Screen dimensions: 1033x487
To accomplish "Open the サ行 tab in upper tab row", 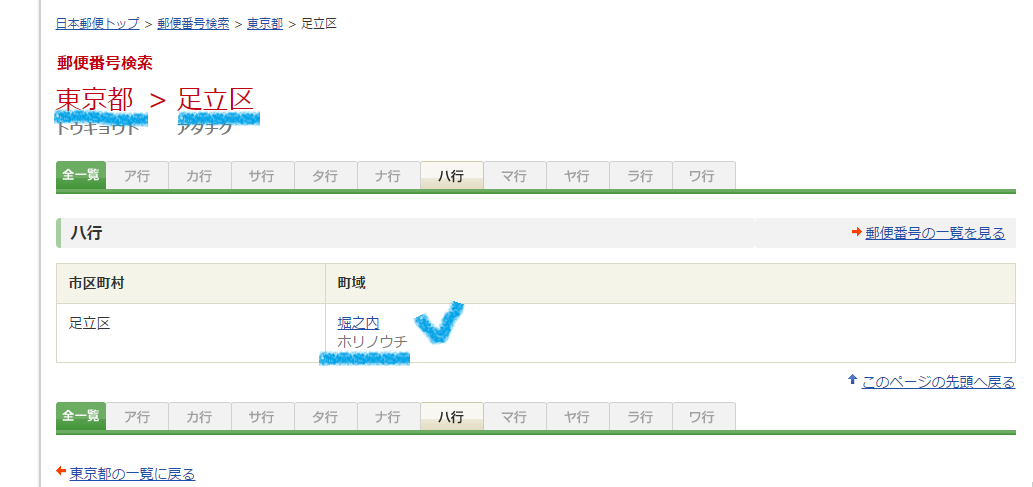I will point(263,176).
